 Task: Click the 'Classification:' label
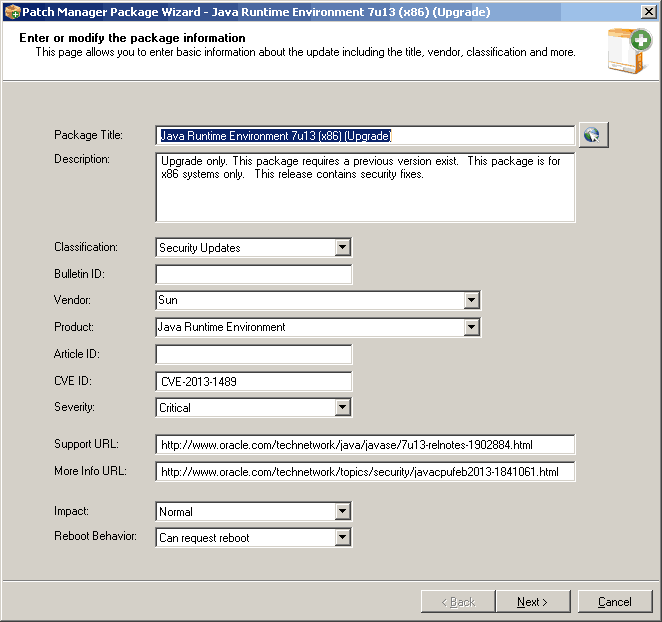(86, 247)
